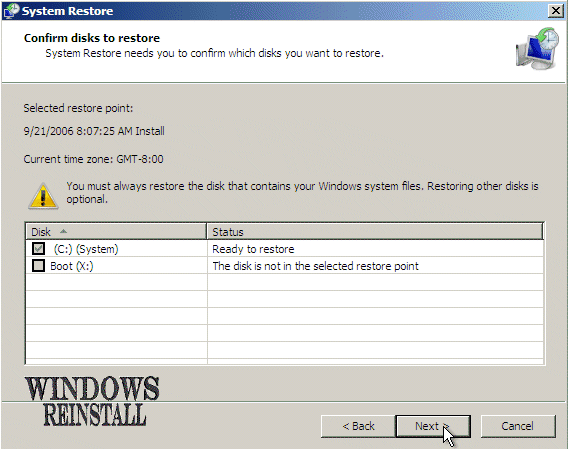Select the Boot (X:) row label
This screenshot has width=568, height=449.
(x=72, y=266)
